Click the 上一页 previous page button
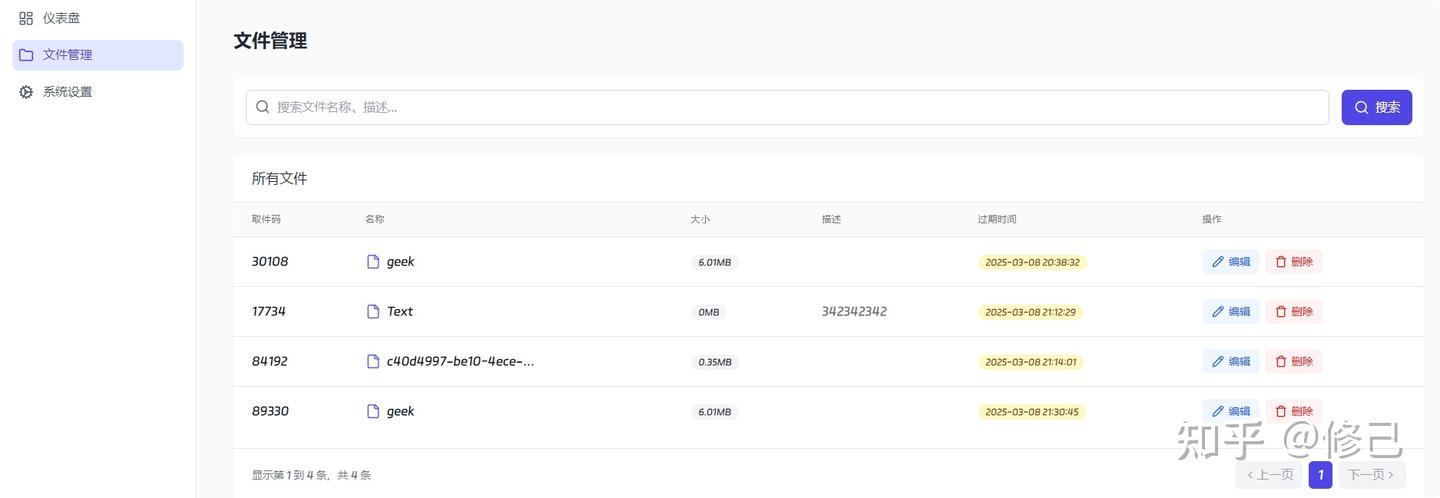The width and height of the screenshot is (1440, 498). [1270, 475]
